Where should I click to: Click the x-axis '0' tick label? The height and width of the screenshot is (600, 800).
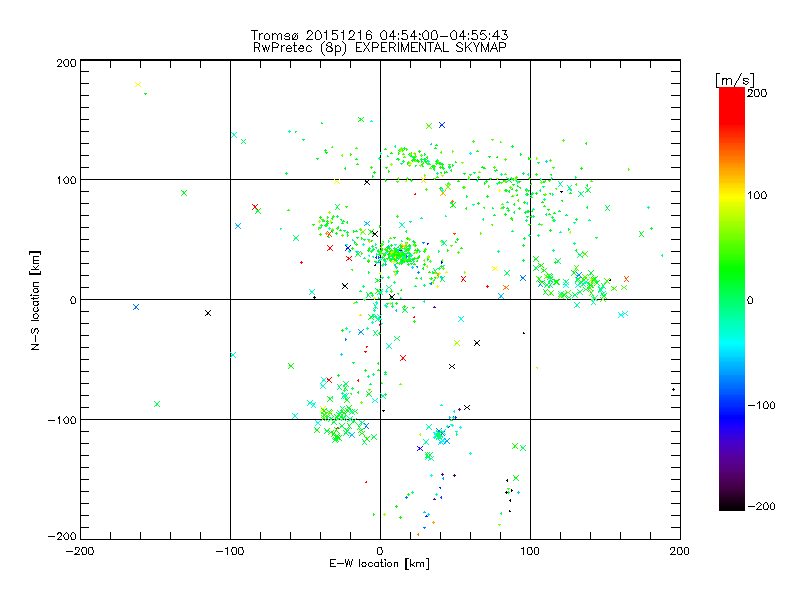pyautogui.click(x=380, y=551)
